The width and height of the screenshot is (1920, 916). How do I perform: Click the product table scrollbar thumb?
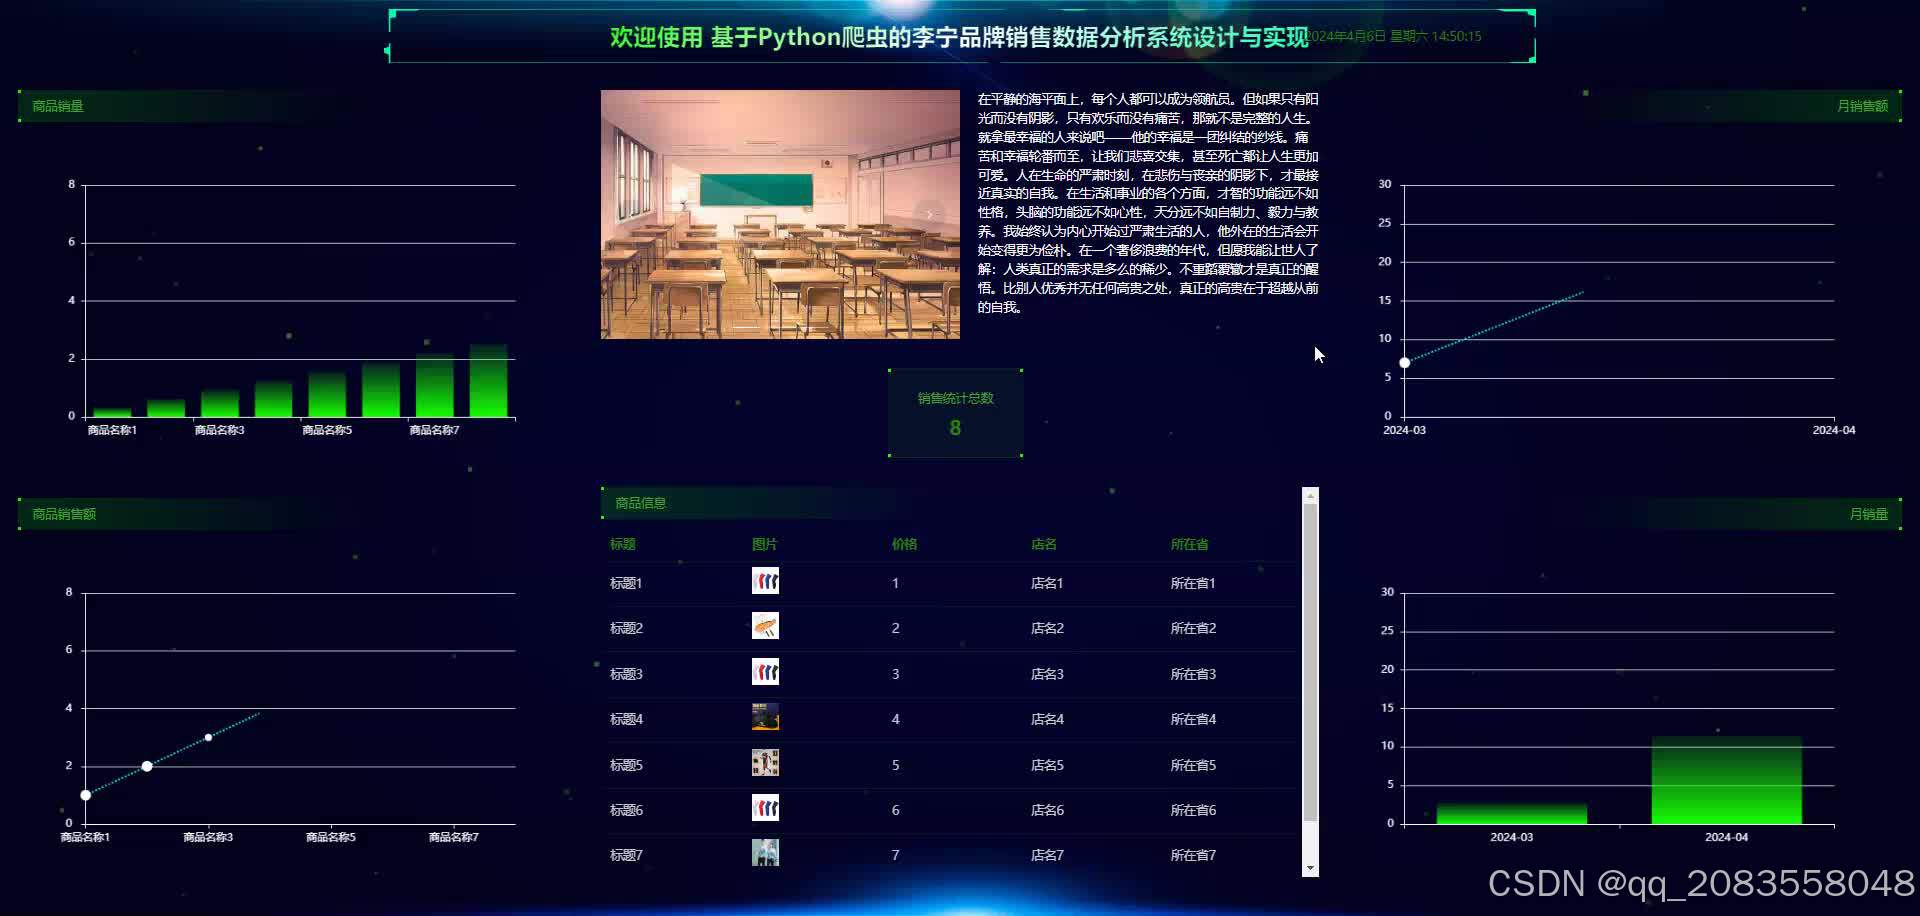coord(1310,662)
